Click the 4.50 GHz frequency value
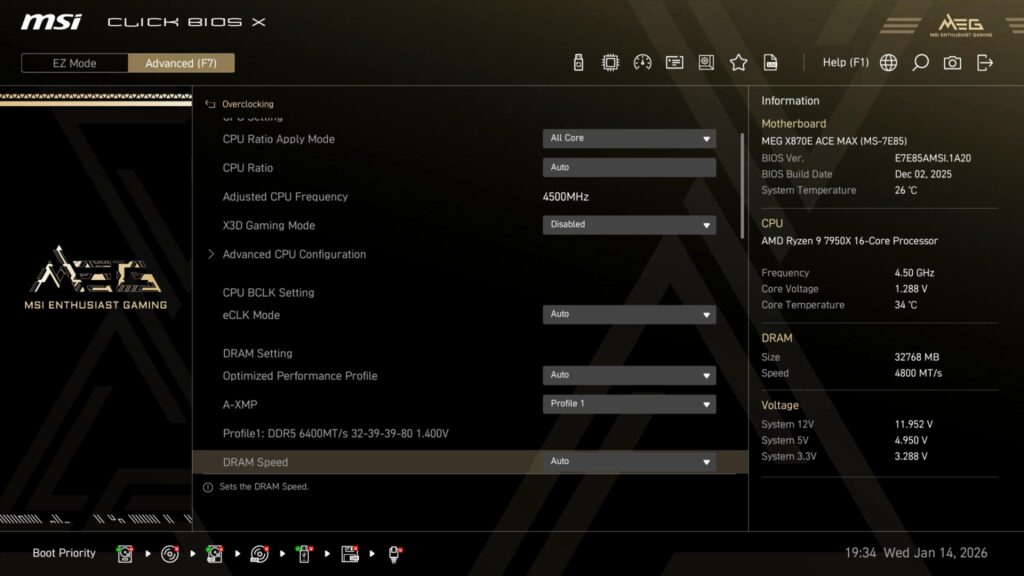 (914, 273)
